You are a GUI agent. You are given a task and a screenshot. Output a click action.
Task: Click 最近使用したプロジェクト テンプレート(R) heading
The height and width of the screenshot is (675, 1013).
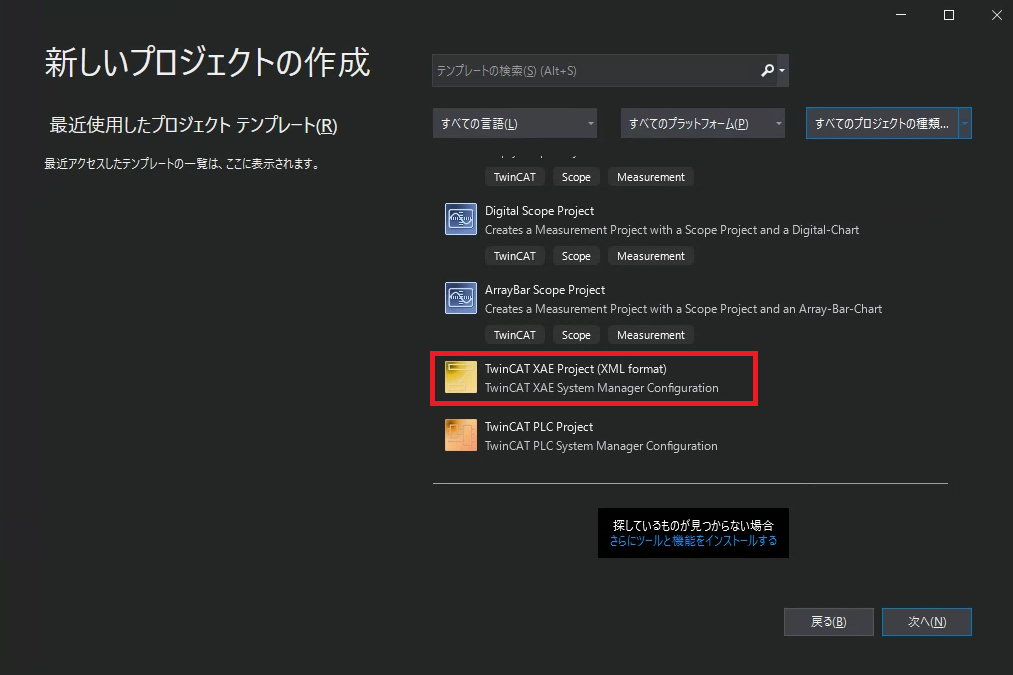tap(193, 125)
